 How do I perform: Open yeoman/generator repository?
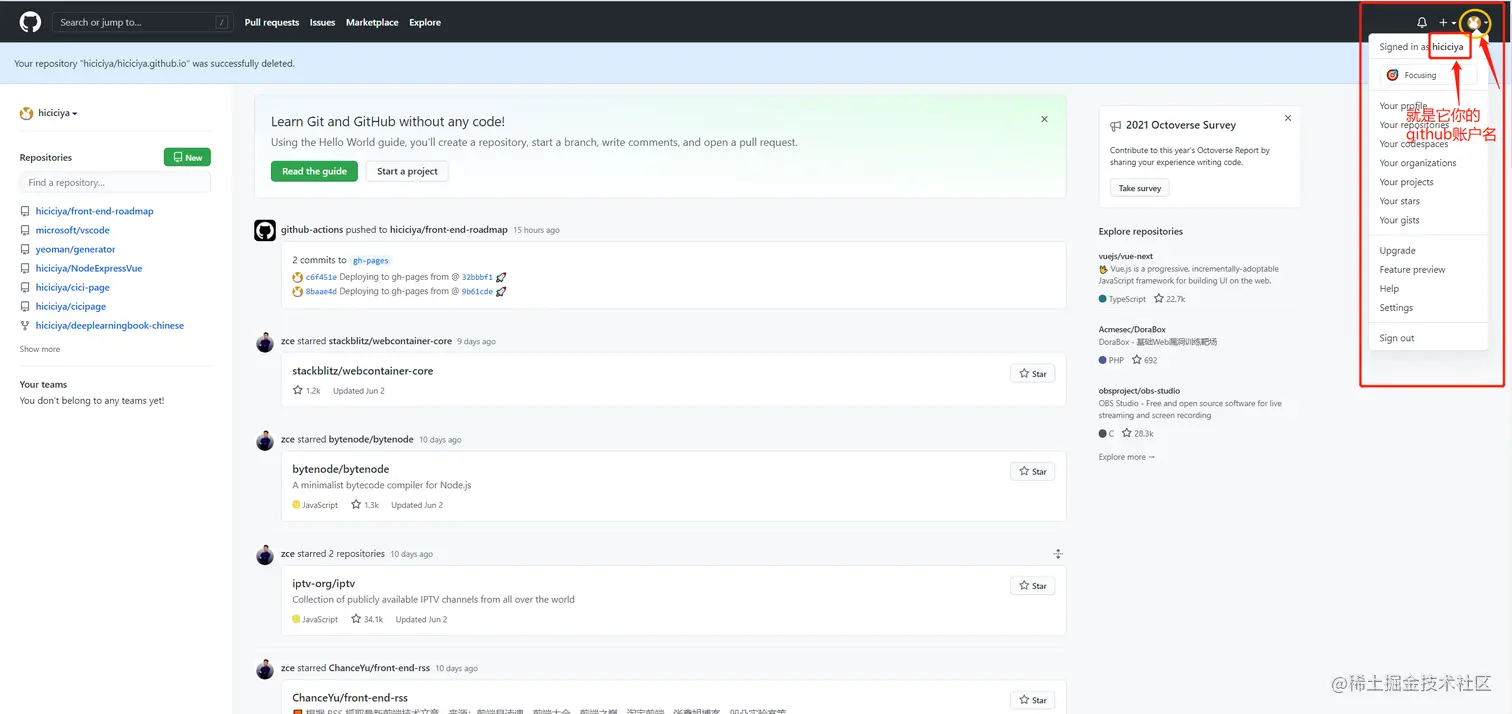(x=76, y=249)
